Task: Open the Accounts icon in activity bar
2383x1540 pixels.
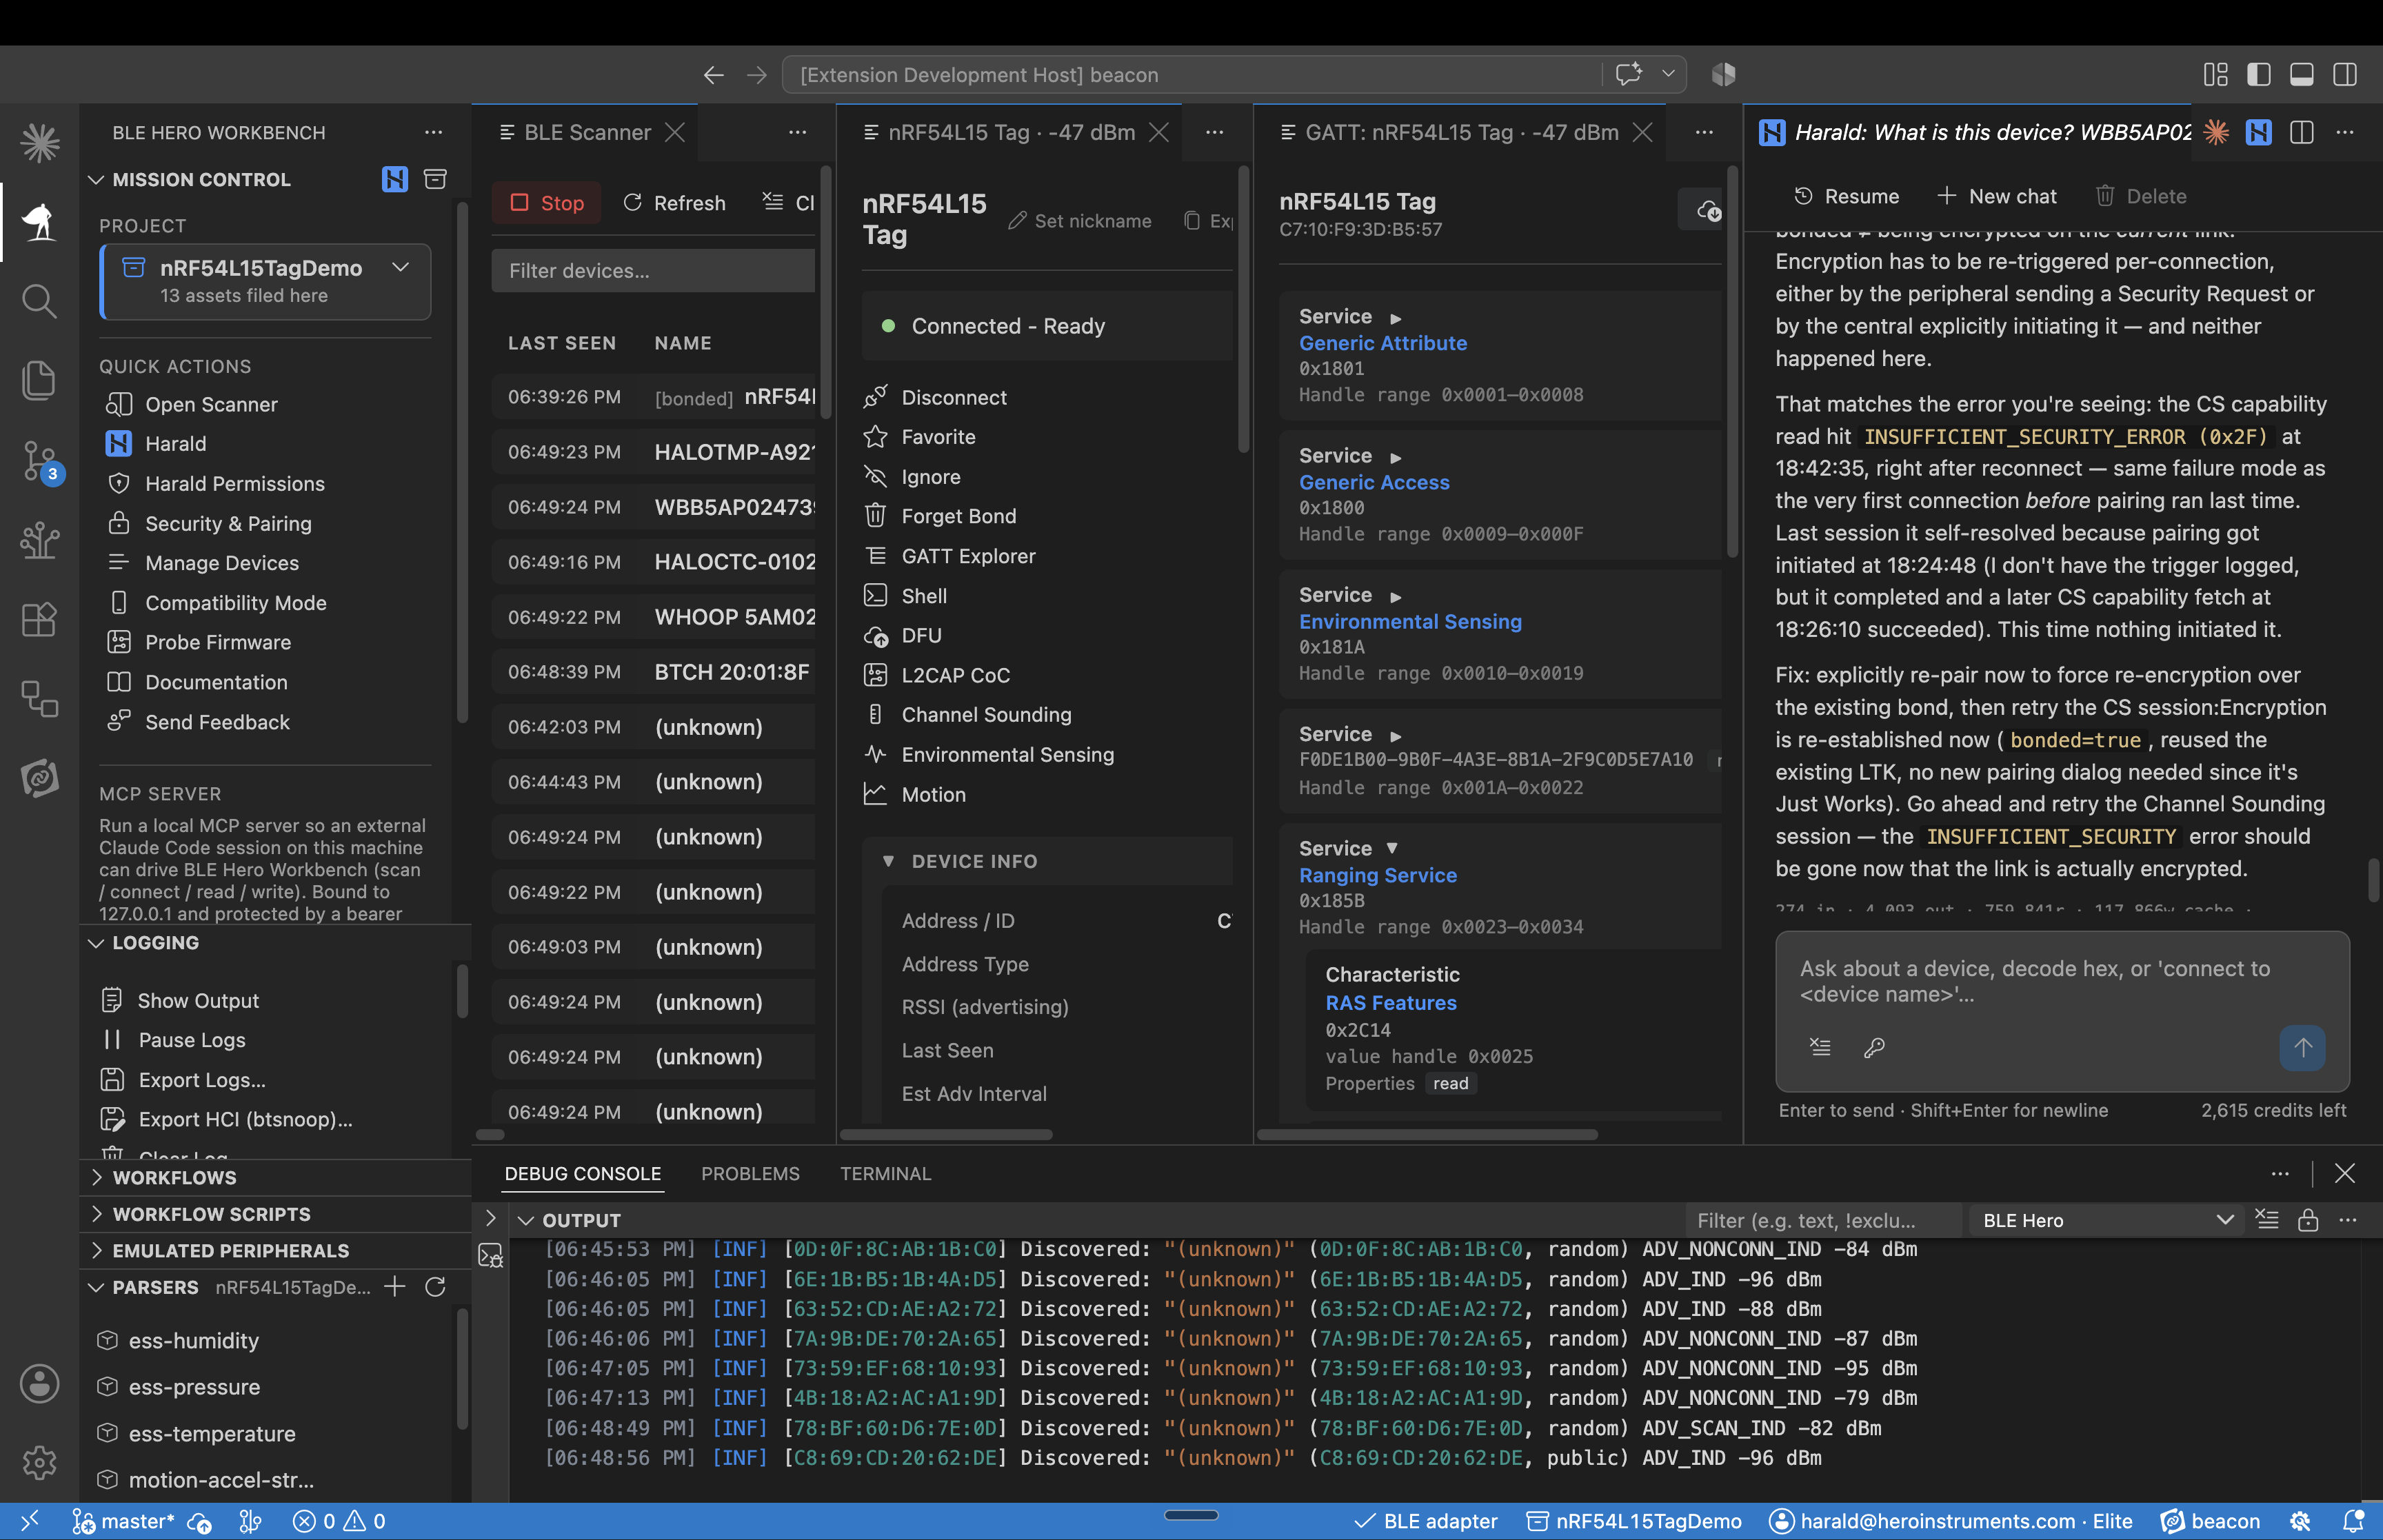Action: (39, 1384)
